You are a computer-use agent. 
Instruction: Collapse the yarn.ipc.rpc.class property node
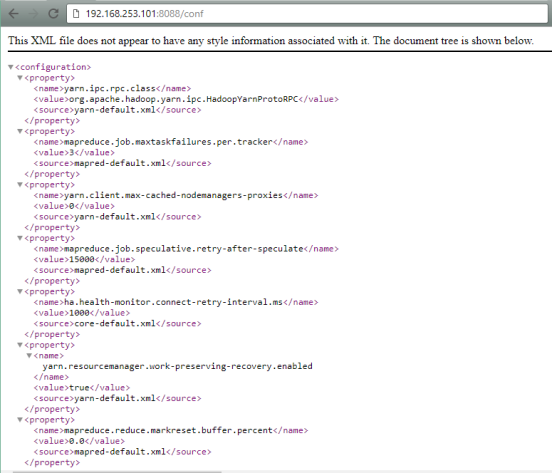(20, 78)
